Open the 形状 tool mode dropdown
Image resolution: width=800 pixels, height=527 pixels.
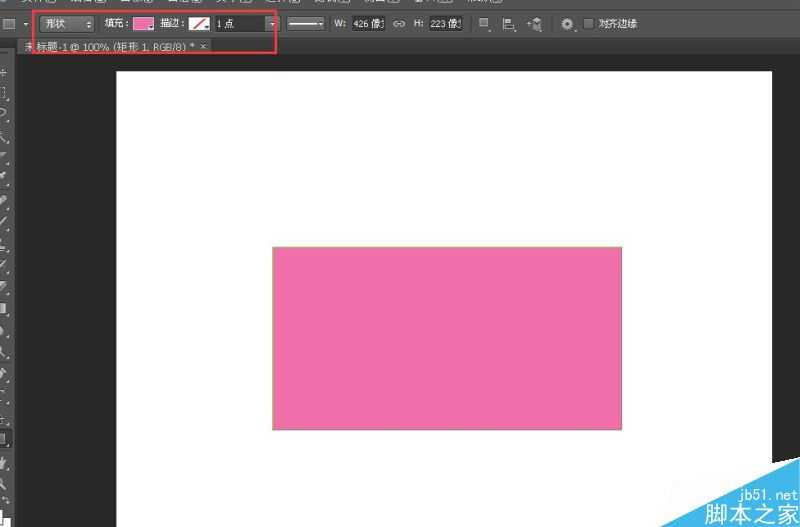[67, 23]
